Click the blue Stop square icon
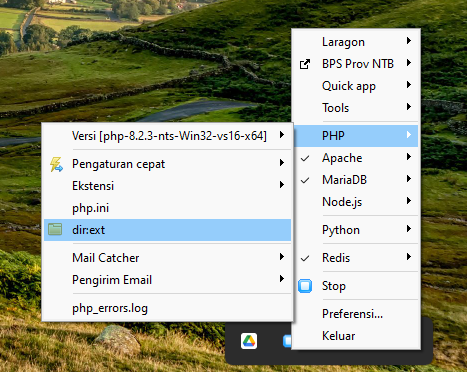 click(305, 286)
